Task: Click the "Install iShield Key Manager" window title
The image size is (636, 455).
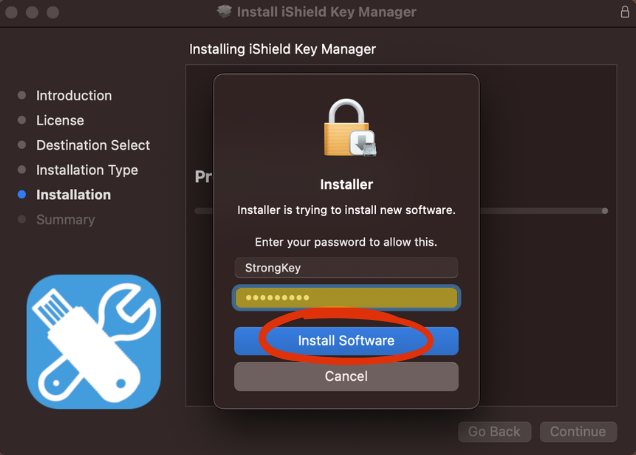Action: tap(327, 12)
